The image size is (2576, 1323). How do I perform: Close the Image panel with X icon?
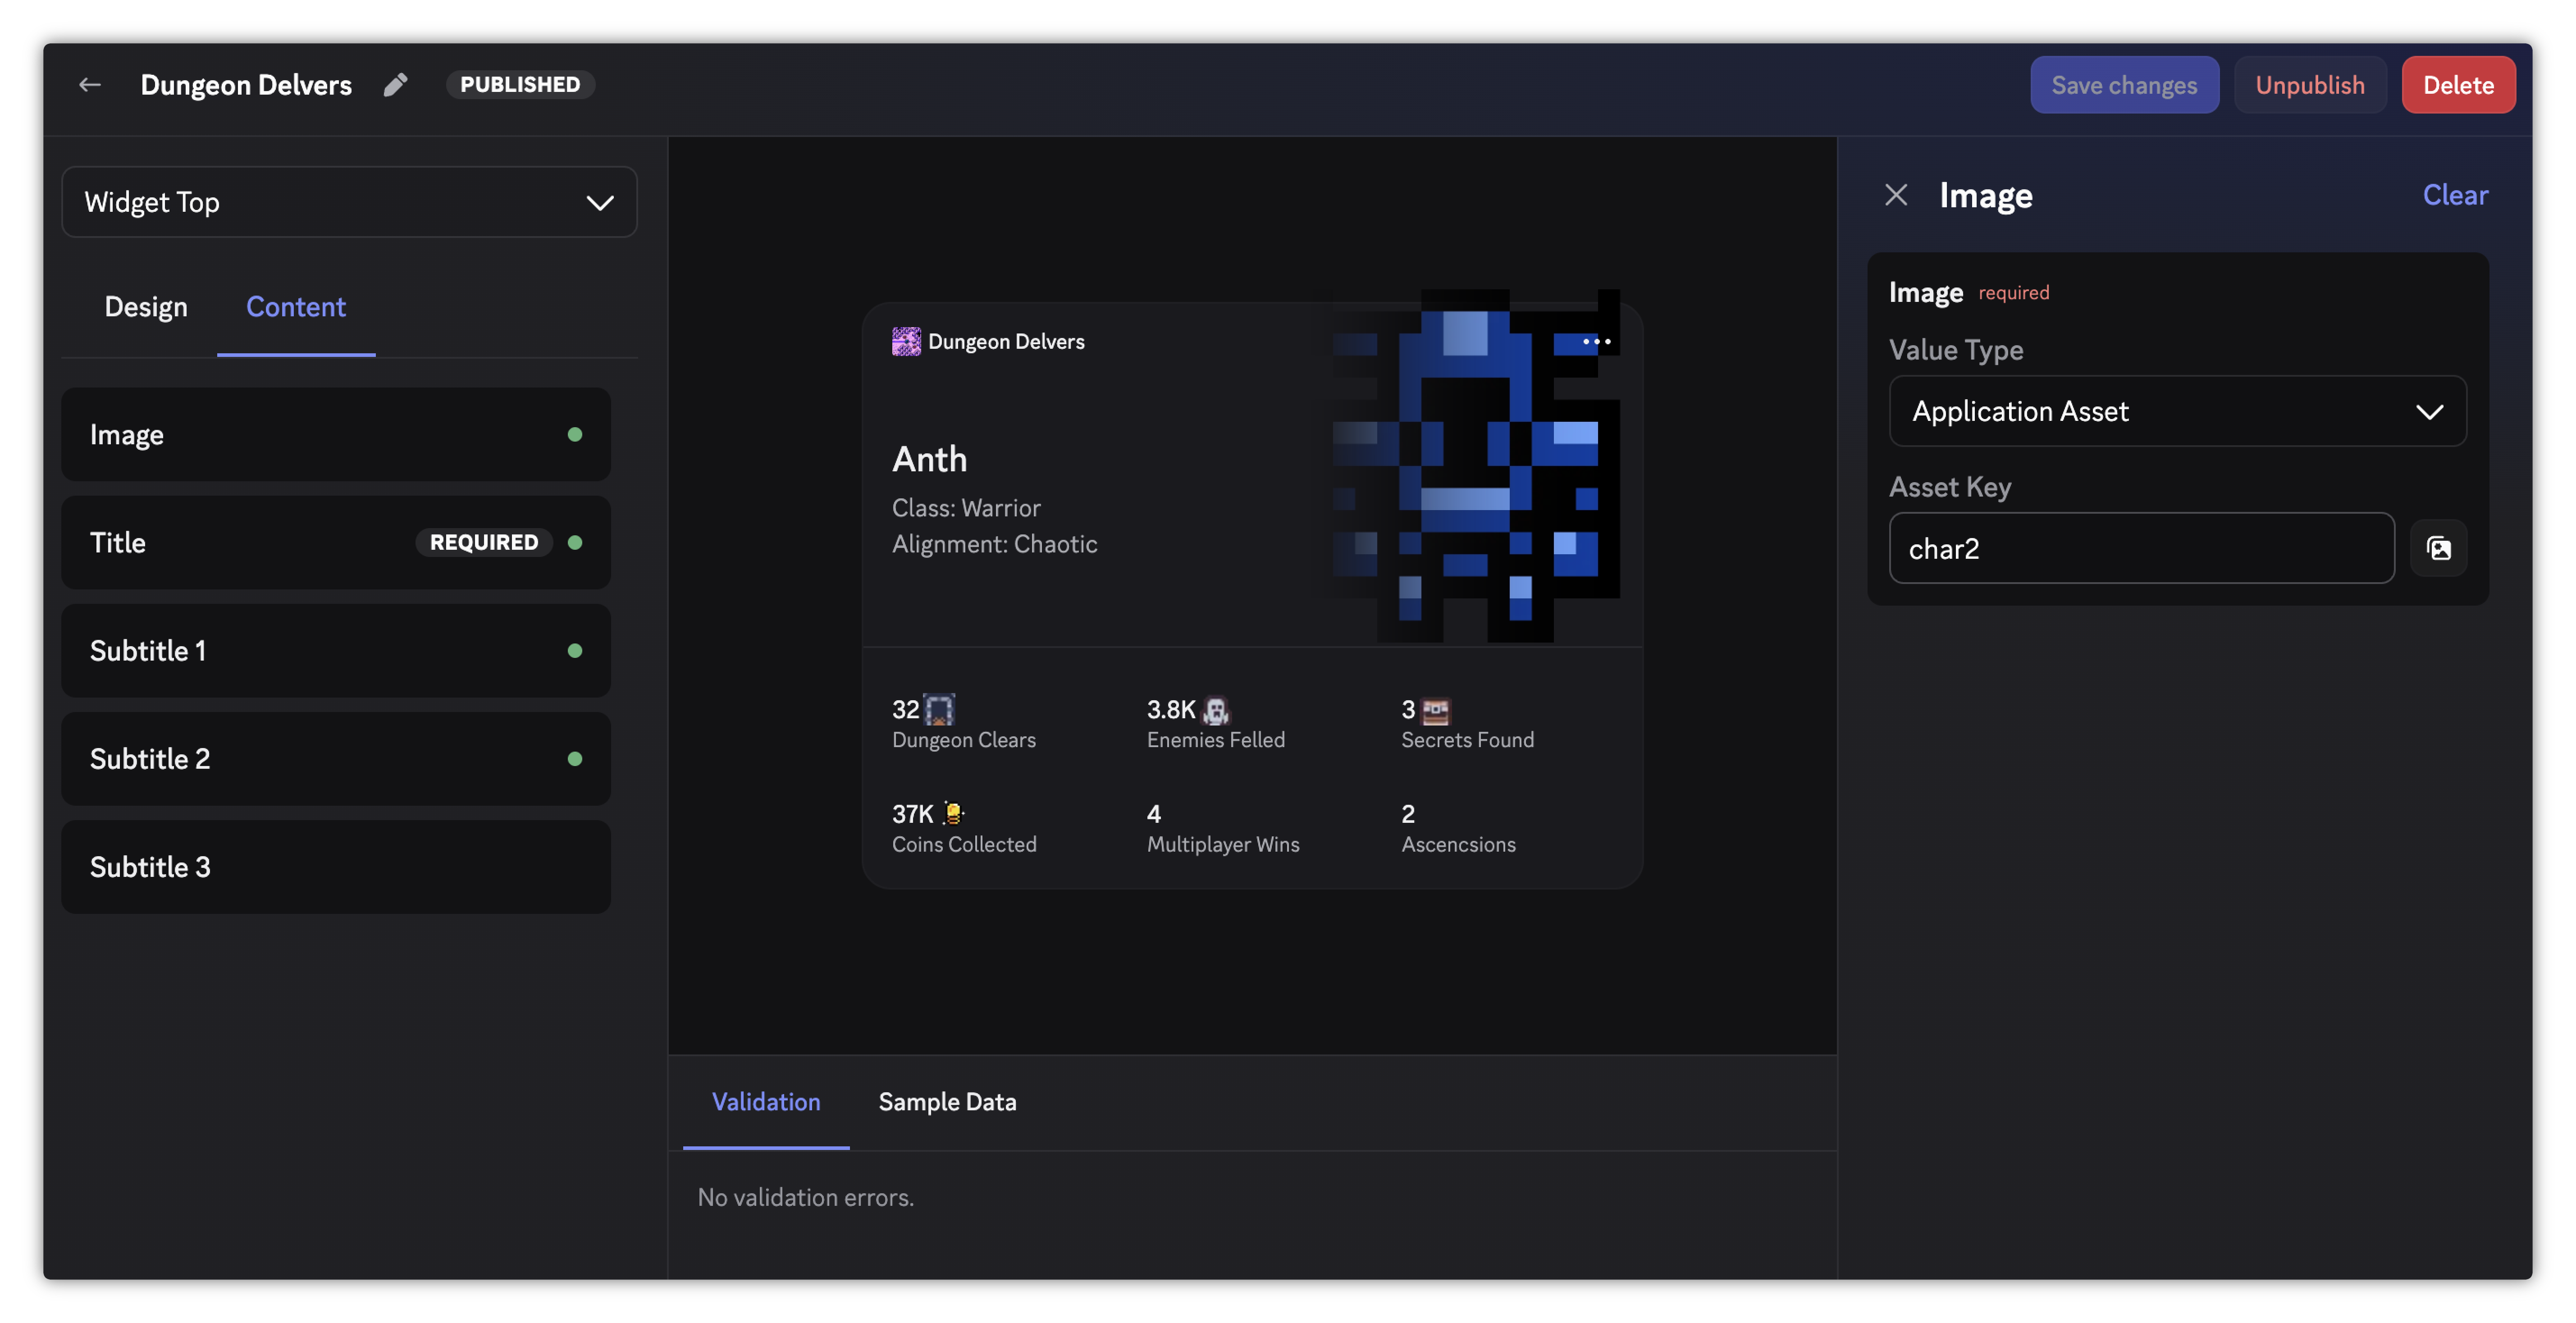tap(1896, 195)
